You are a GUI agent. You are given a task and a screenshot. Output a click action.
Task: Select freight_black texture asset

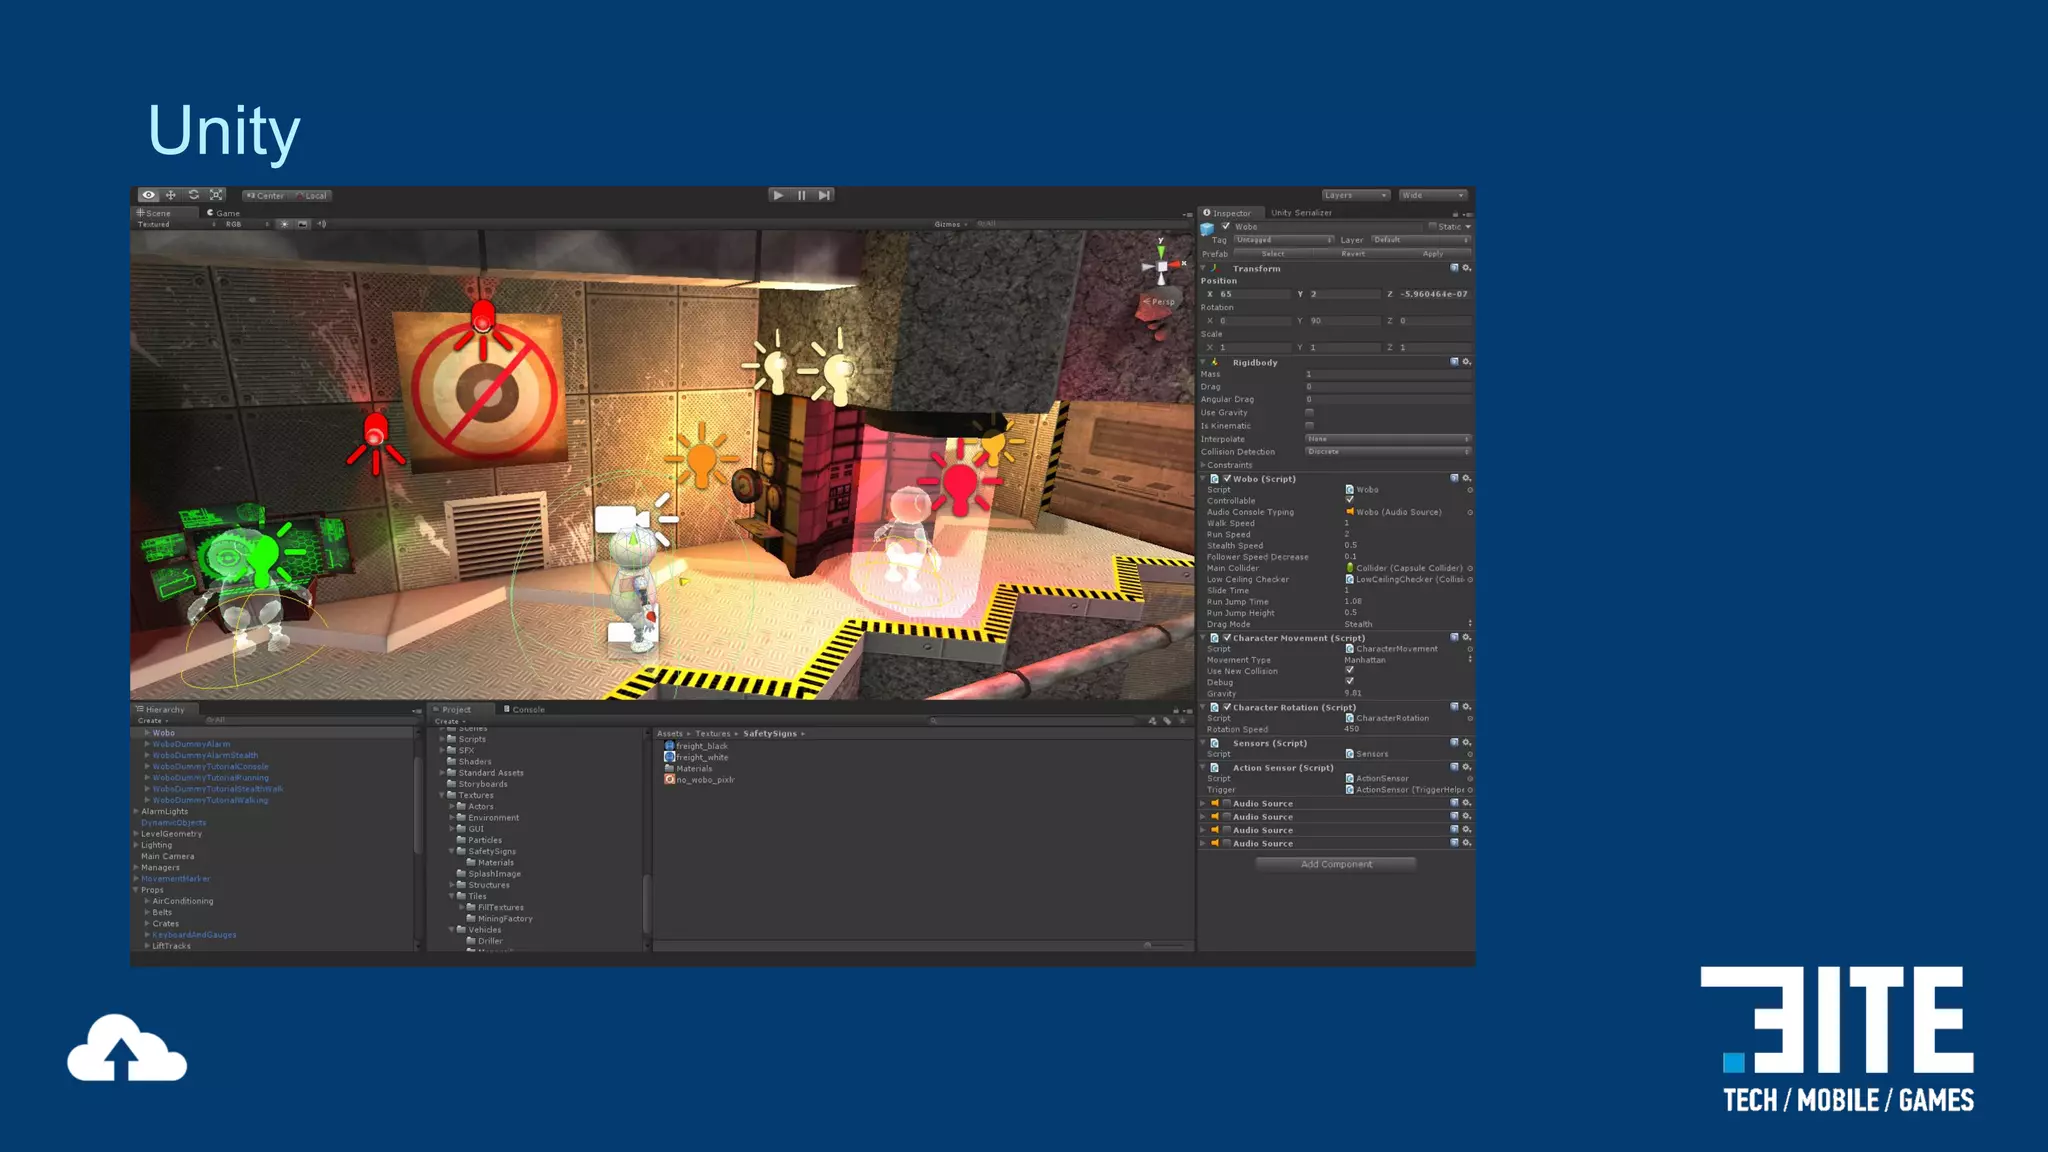tap(696, 746)
